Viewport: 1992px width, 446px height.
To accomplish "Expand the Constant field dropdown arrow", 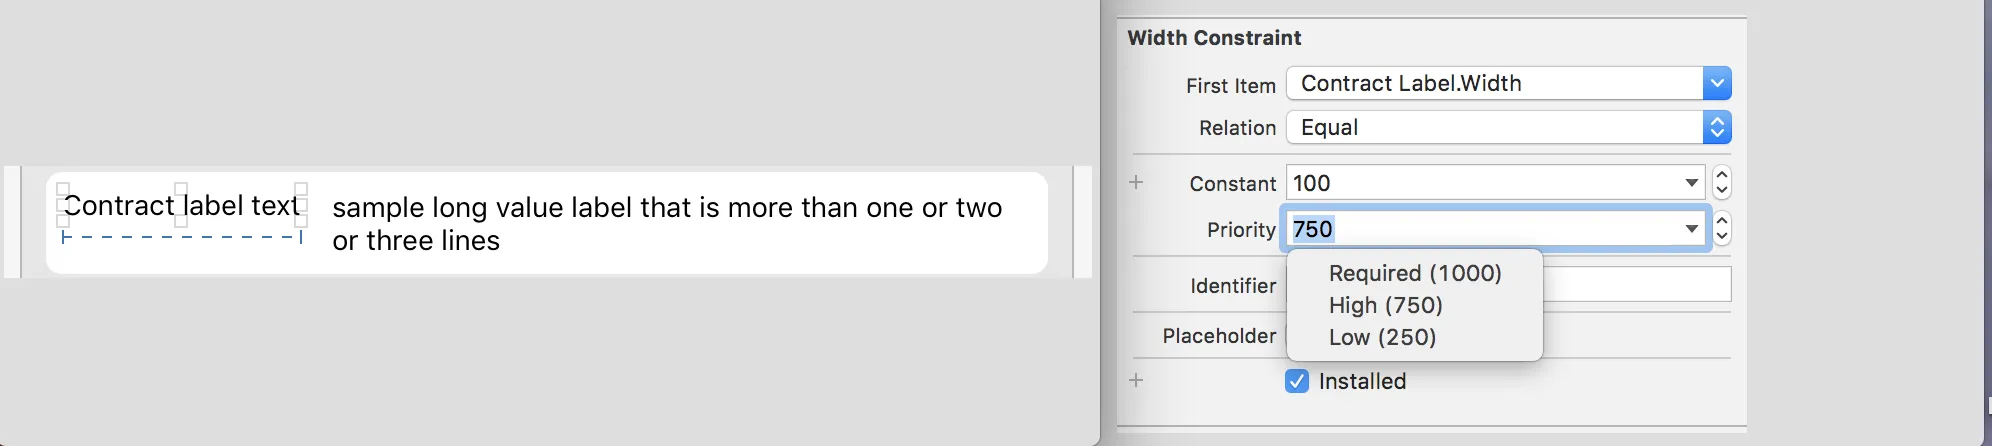I will (x=1691, y=183).
